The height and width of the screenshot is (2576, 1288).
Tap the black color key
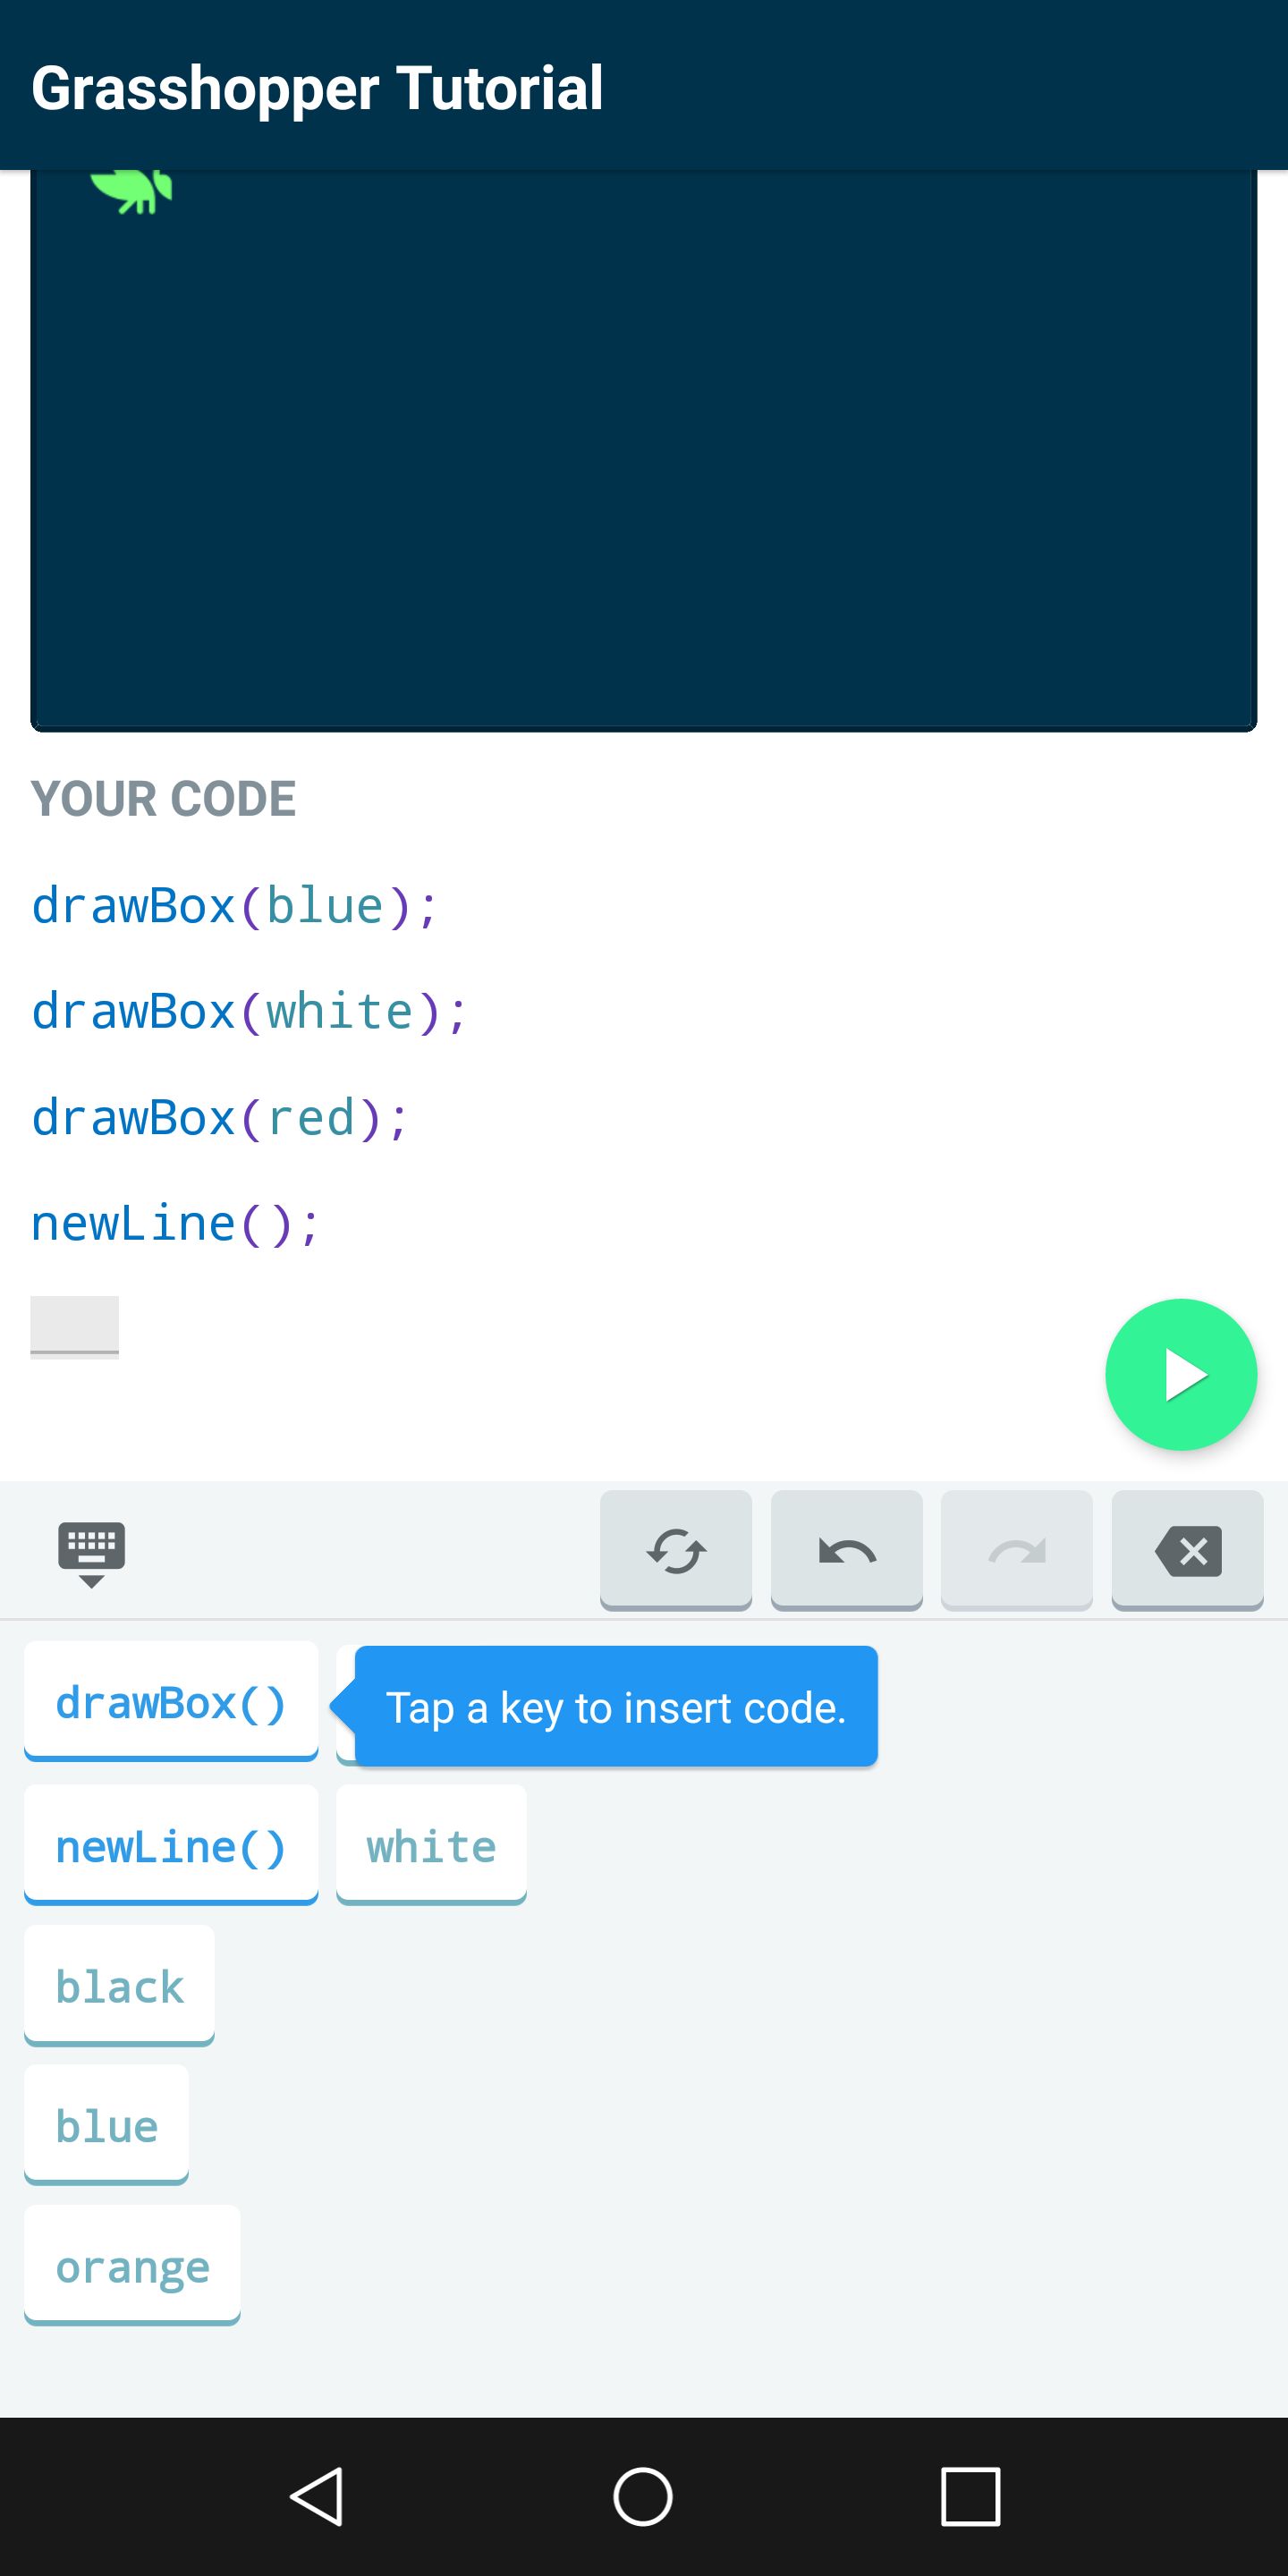point(119,1986)
